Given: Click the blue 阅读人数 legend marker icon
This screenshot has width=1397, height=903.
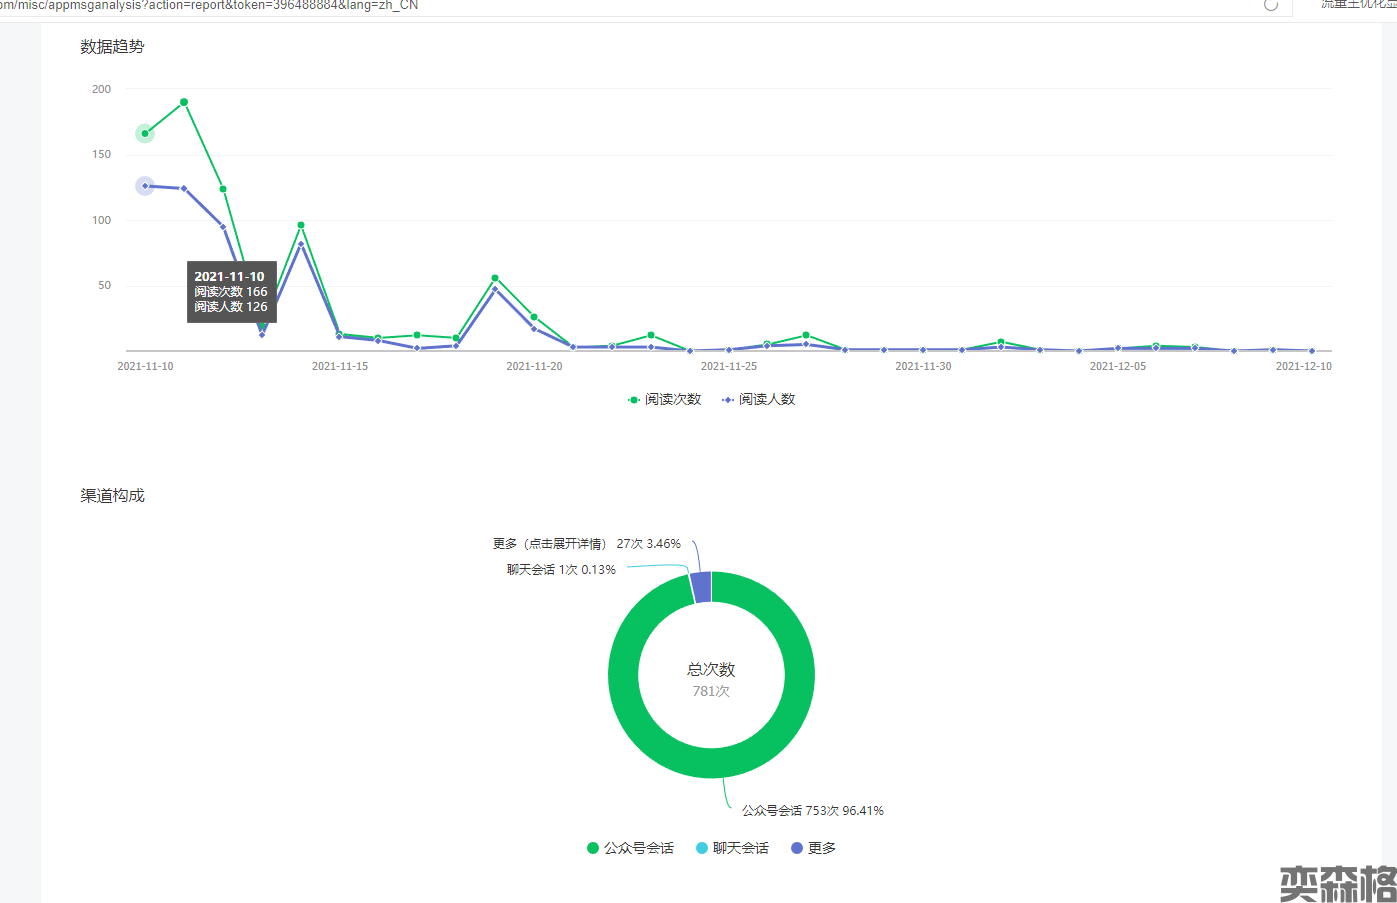Looking at the screenshot, I should [727, 400].
